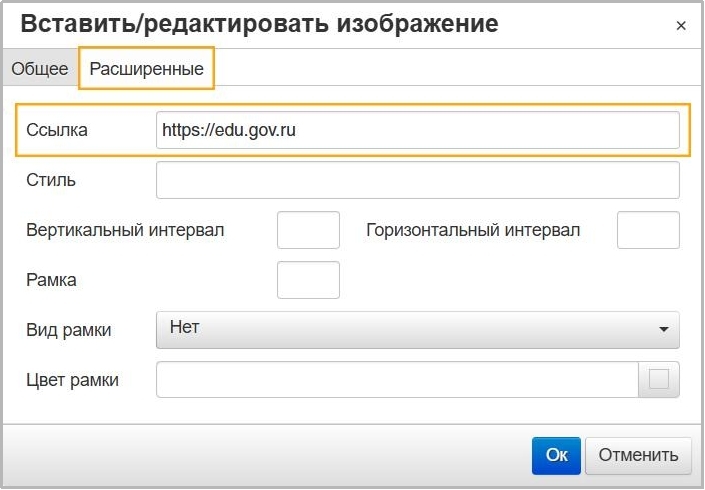Click the caret arrow in Вид рамки list
This screenshot has height=490, width=705.
point(663,329)
